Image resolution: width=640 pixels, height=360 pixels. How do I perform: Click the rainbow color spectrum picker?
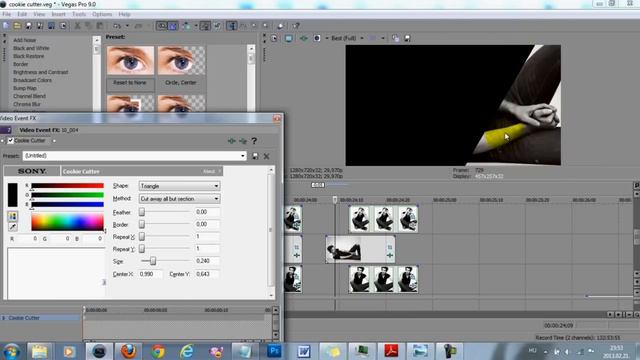pos(67,222)
